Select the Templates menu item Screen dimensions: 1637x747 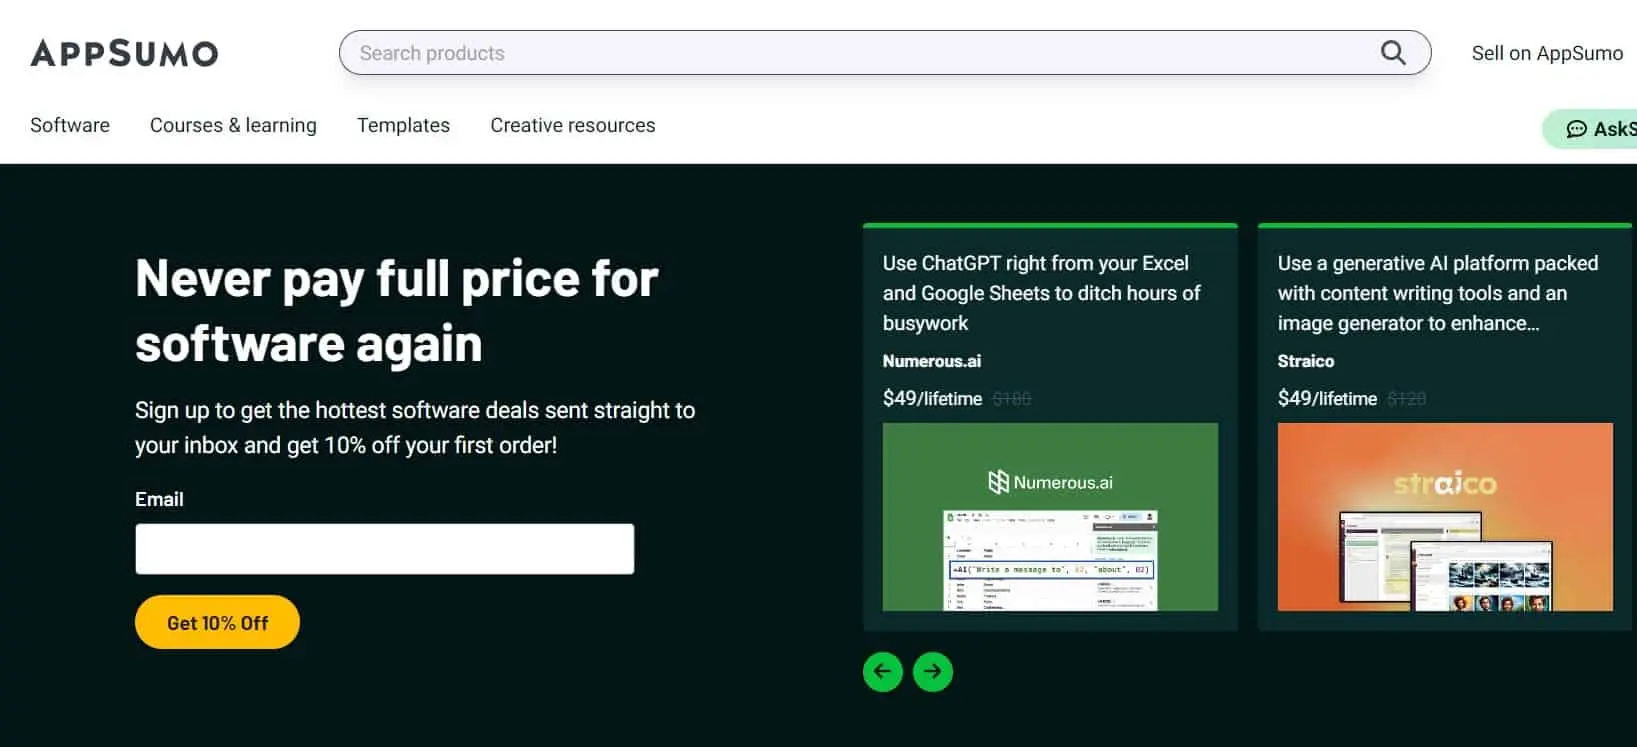pos(403,125)
